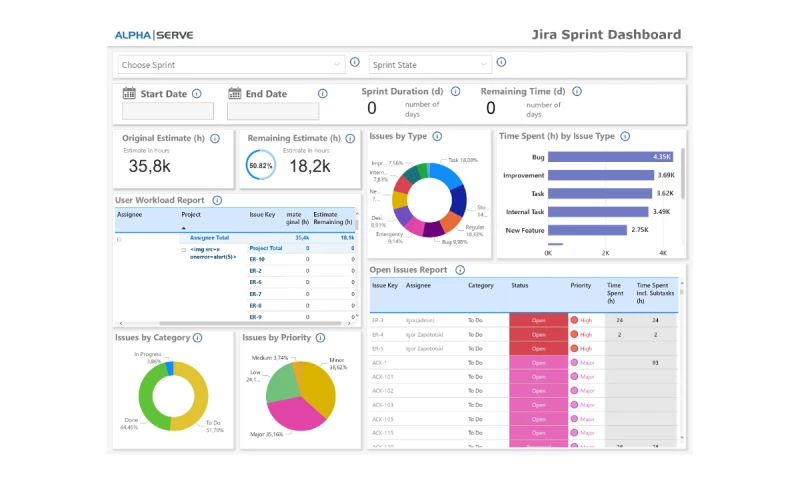Click the Project column header in workload table
This screenshot has width=800, height=480.
coord(191,215)
